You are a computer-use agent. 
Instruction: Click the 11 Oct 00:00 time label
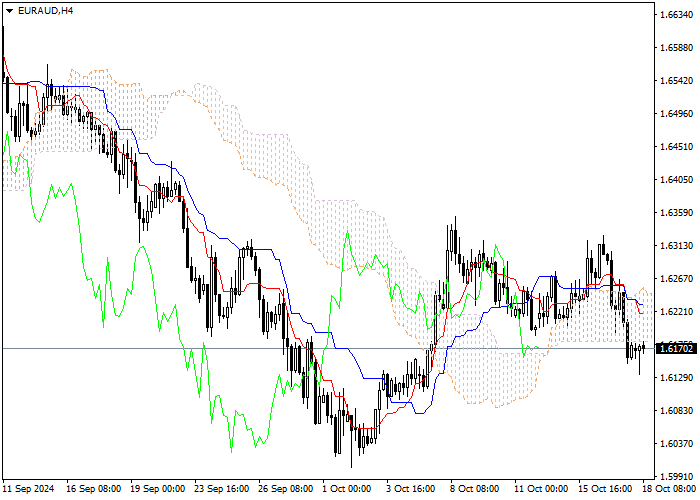coord(541,489)
